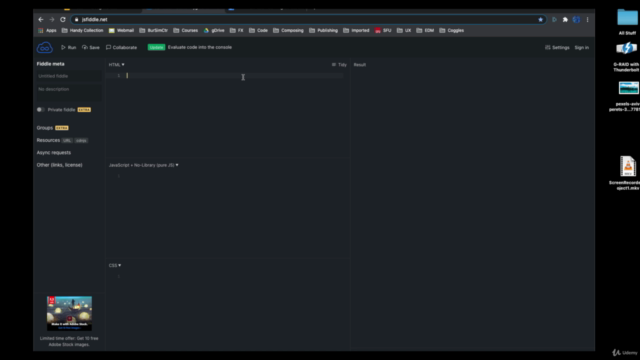Image resolution: width=640 pixels, height=360 pixels.
Task: Open the Code bookmark folder
Action: pyautogui.click(x=258, y=30)
